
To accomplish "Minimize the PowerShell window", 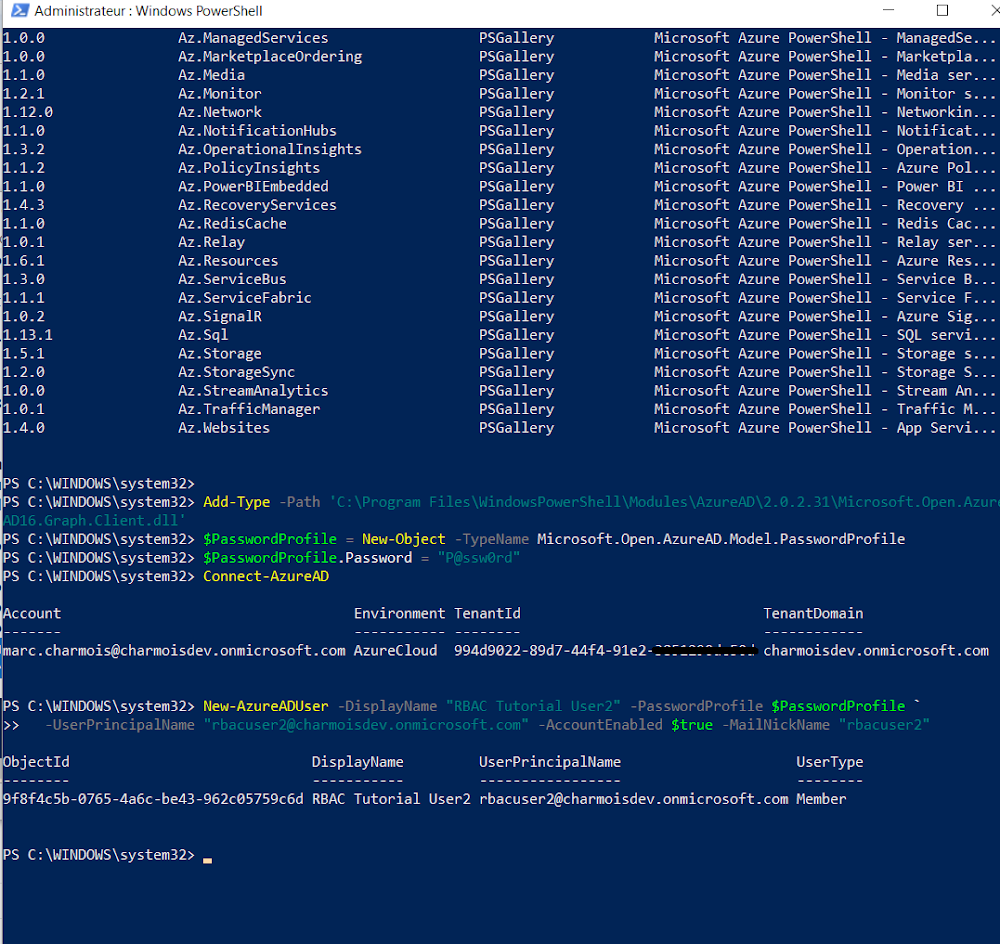I will [888, 9].
